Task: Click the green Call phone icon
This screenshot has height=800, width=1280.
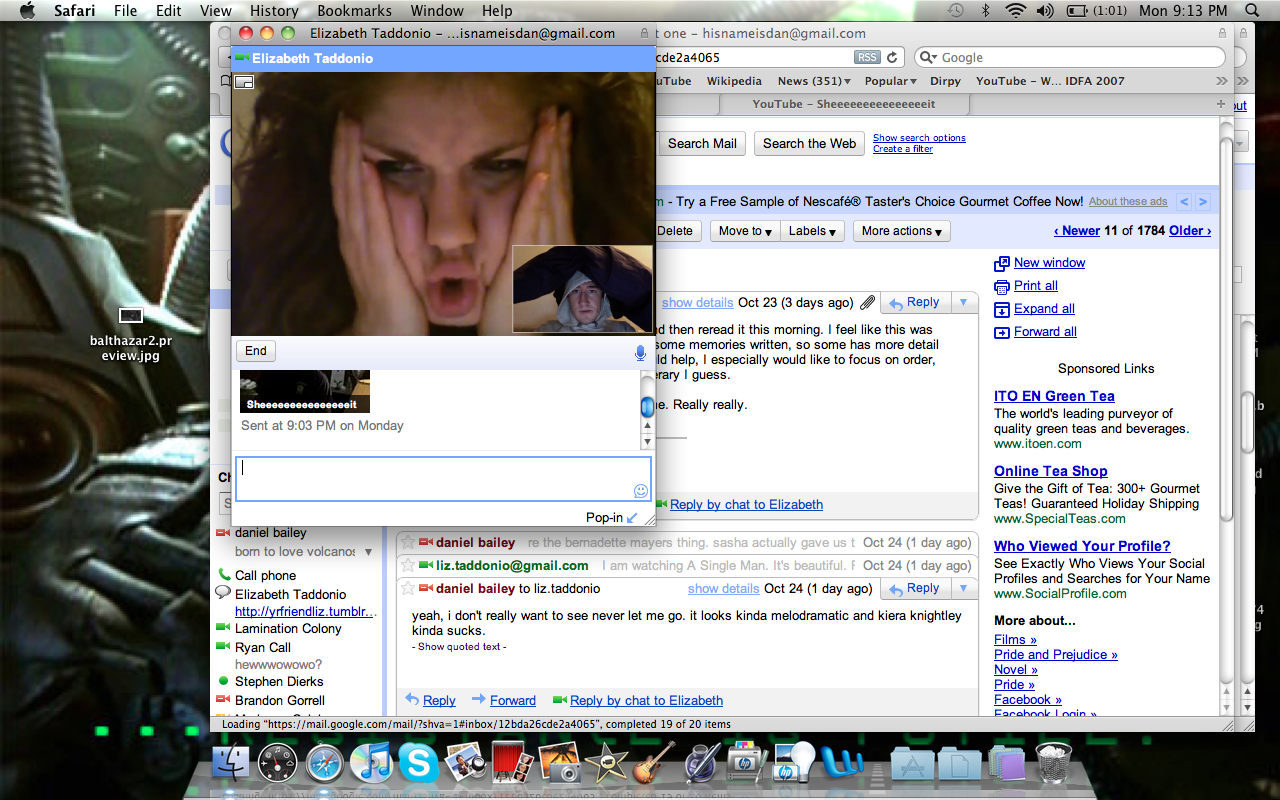Action: coord(224,575)
